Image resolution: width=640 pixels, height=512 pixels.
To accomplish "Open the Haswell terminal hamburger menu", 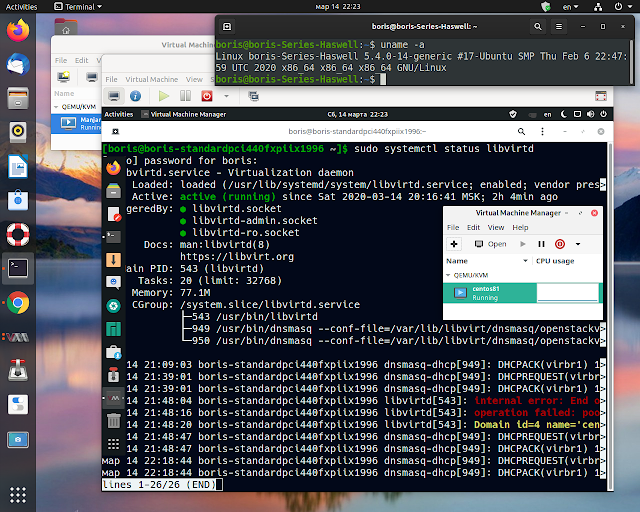I will tap(559, 27).
